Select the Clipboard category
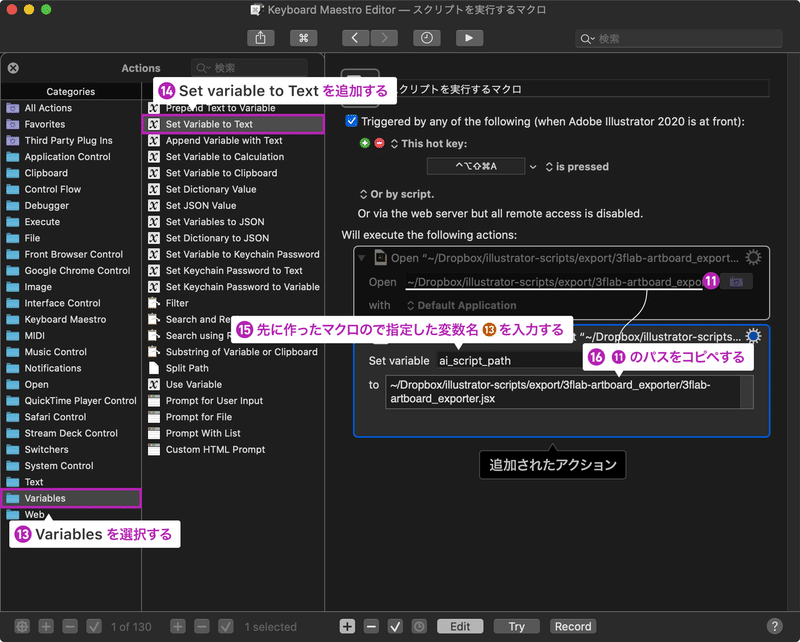 (71, 173)
